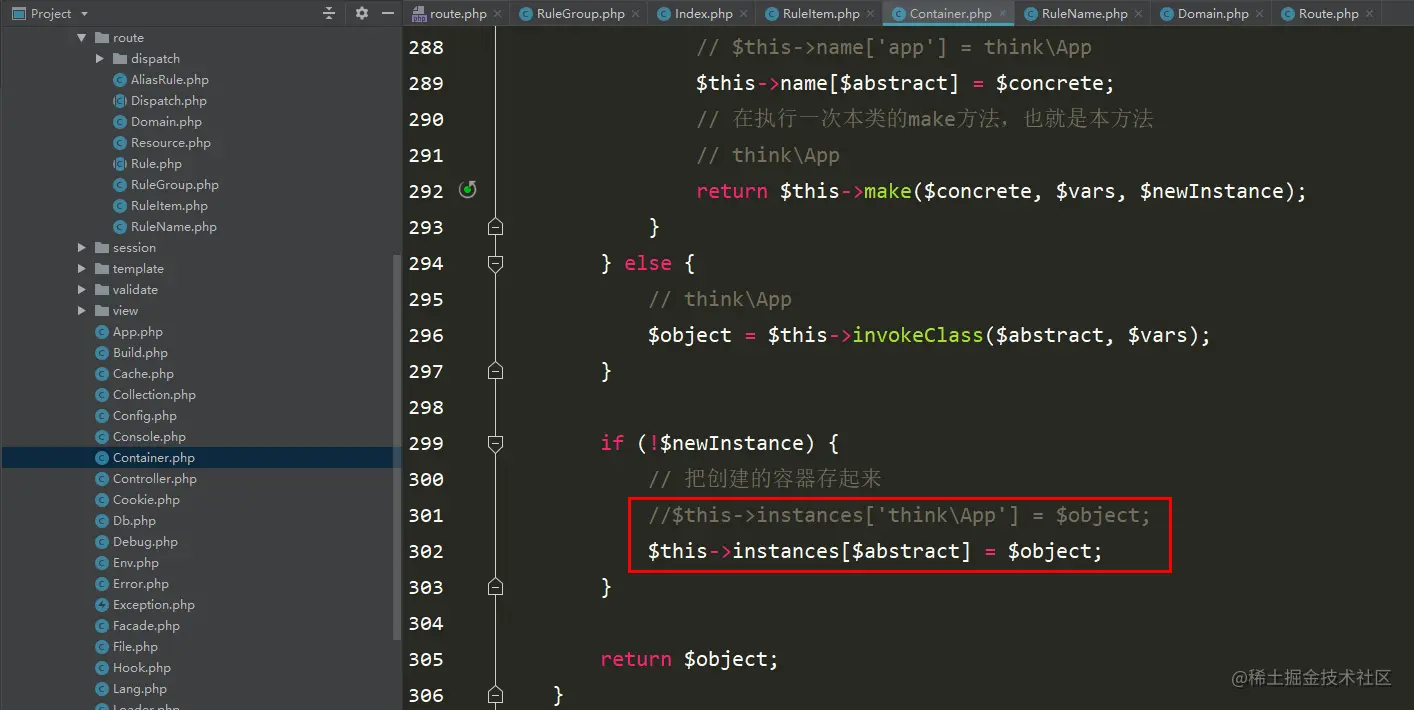1414x710 pixels.
Task: Select Lang.php in the project tree
Action: tap(139, 689)
